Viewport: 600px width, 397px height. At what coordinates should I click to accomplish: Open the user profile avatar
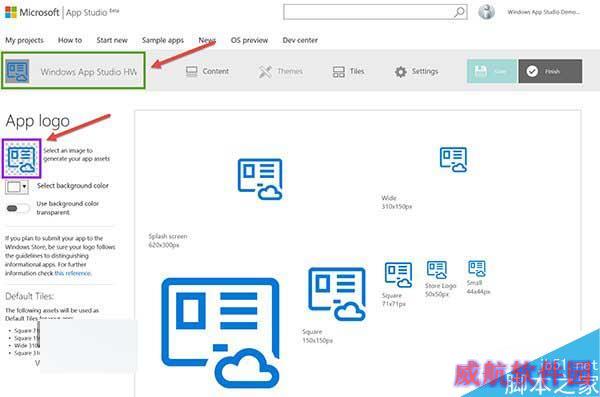[x=486, y=12]
